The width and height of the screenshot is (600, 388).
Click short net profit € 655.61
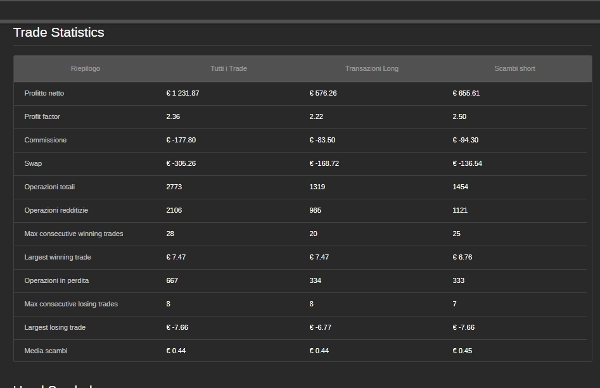point(466,93)
